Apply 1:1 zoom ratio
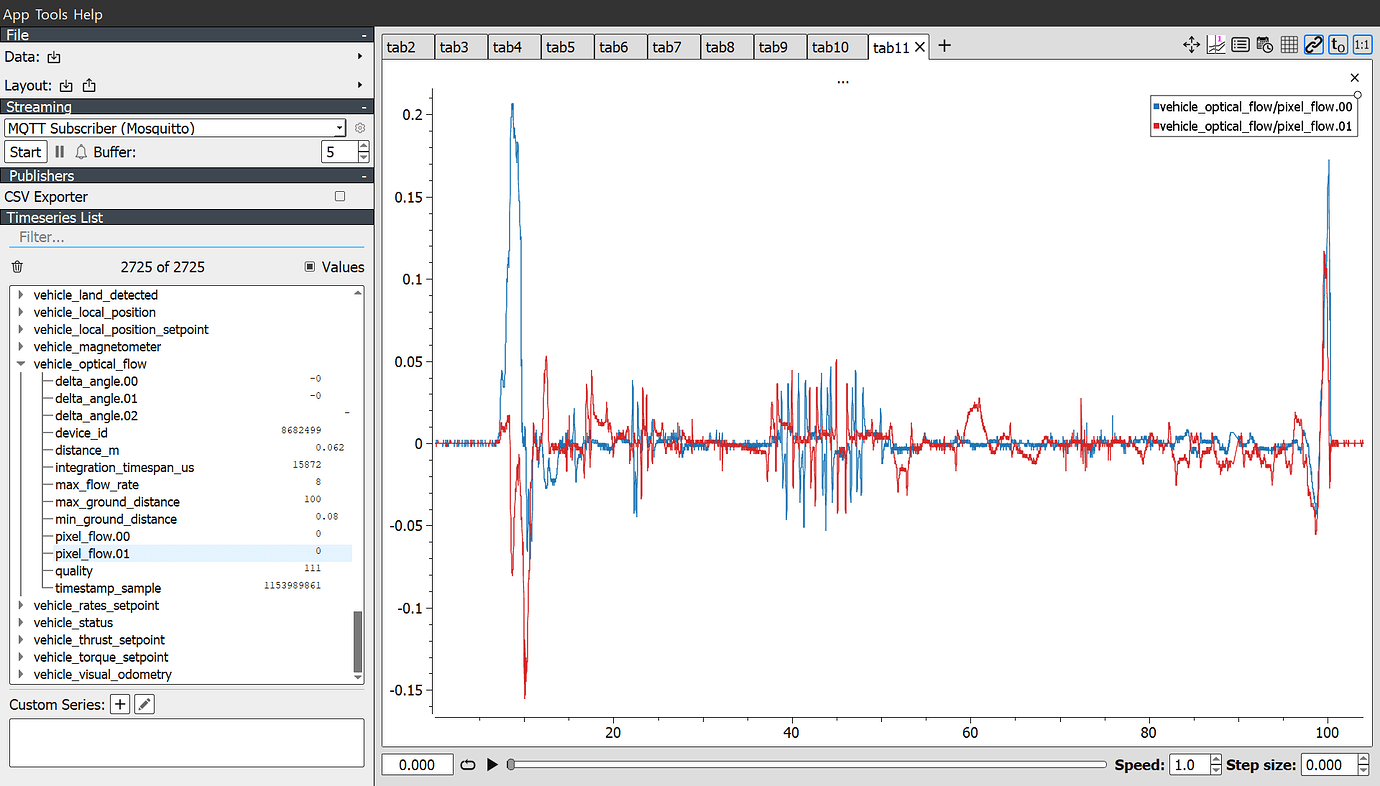 pos(1361,45)
